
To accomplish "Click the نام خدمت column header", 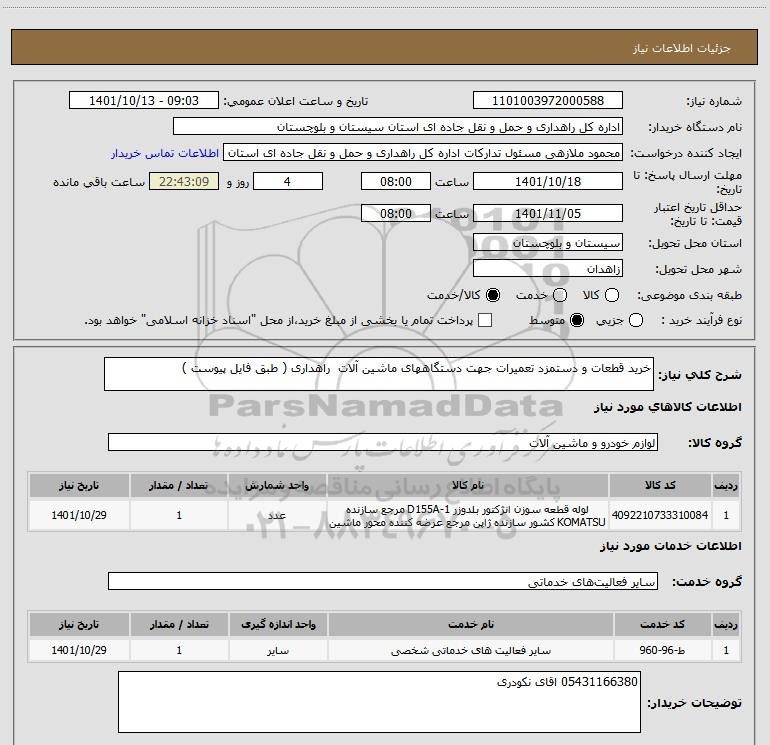I will click(x=470, y=624).
